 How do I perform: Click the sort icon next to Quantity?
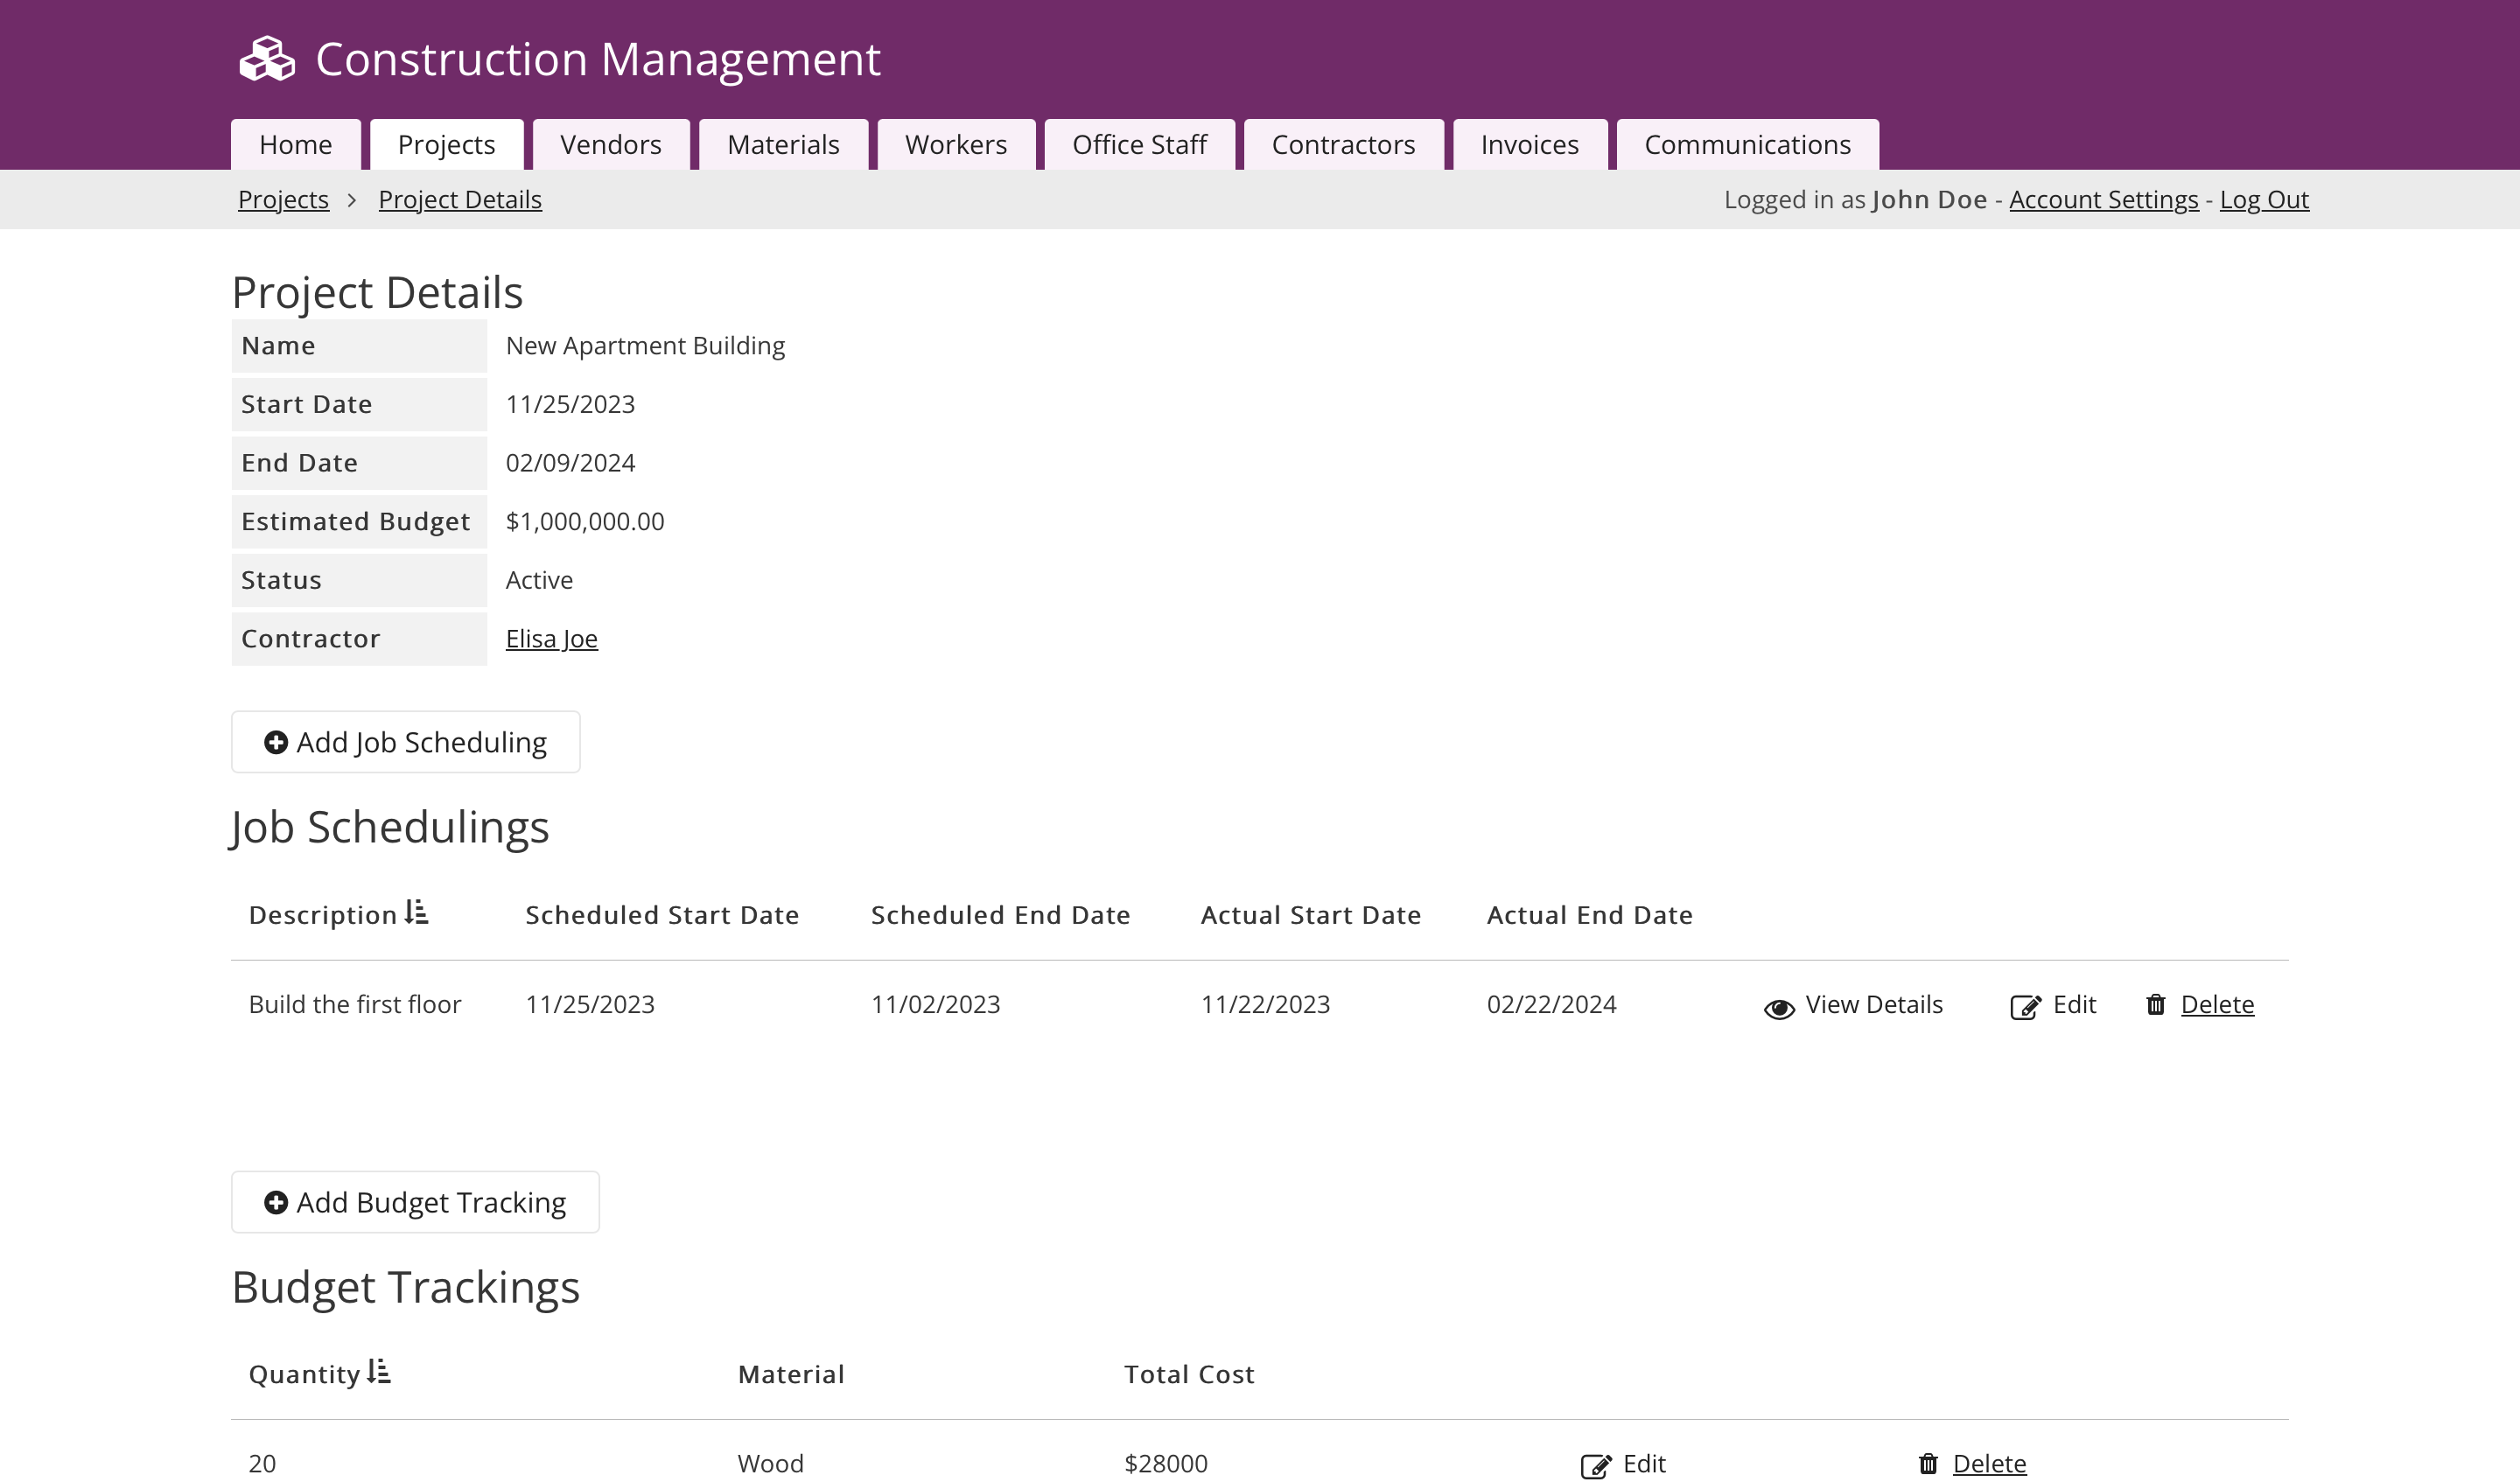click(379, 1371)
